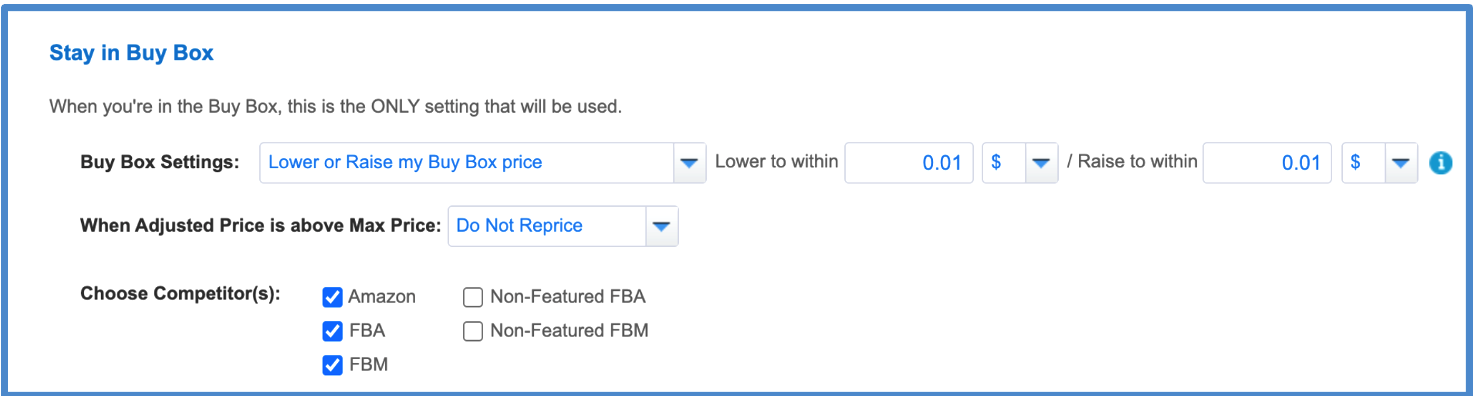Open the 'Lower or Raise my Buy Box price' dropdown

483,163
